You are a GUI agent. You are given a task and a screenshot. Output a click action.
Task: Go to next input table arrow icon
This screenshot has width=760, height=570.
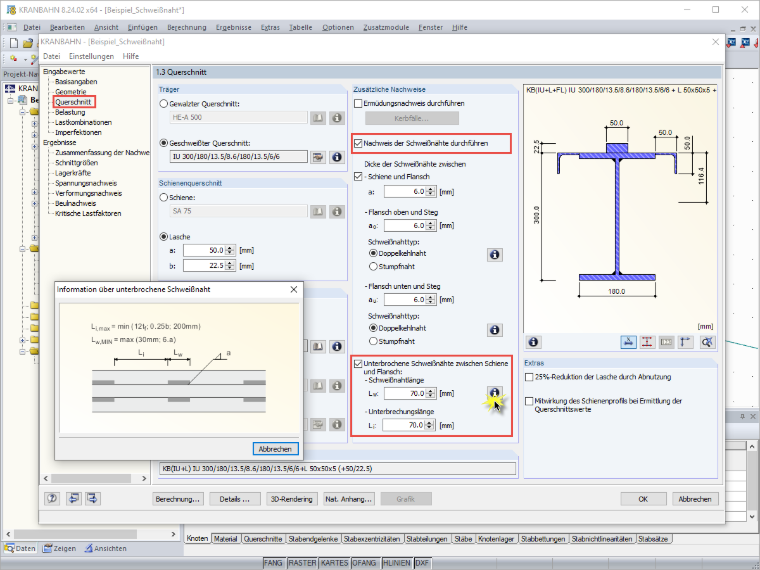93,498
